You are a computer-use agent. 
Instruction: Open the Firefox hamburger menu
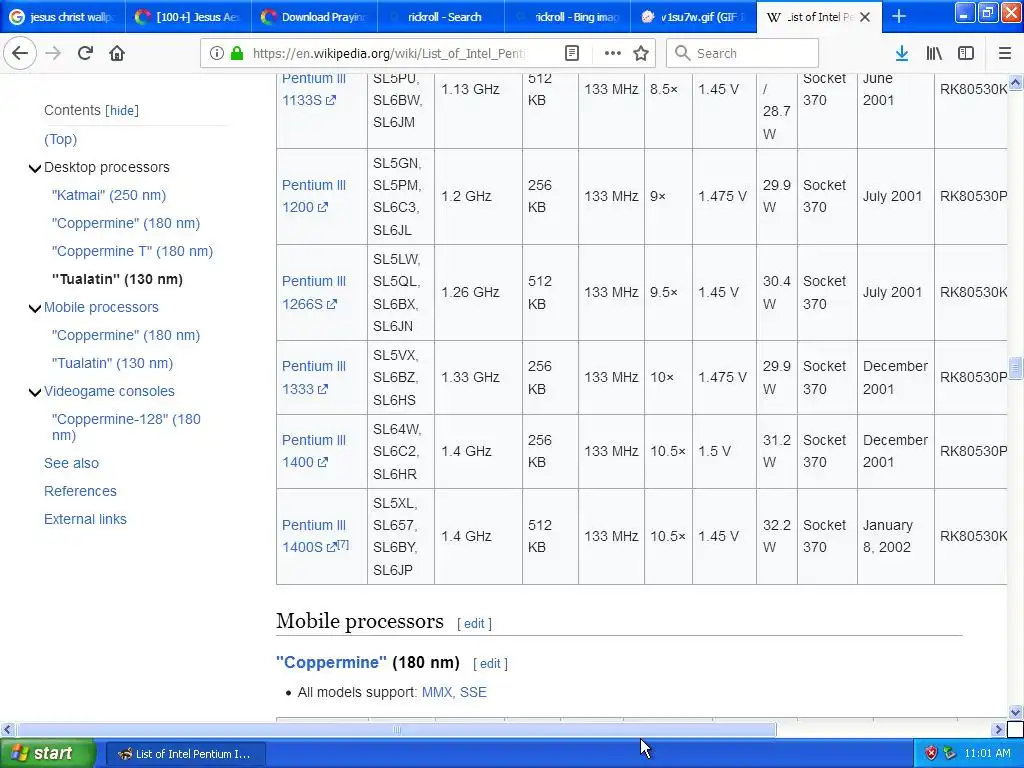pyautogui.click(x=1005, y=54)
